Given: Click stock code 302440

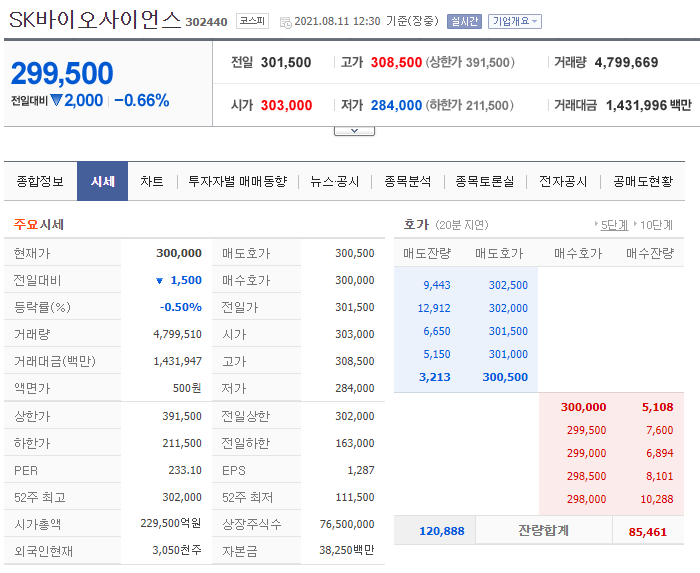Looking at the screenshot, I should click(206, 22).
